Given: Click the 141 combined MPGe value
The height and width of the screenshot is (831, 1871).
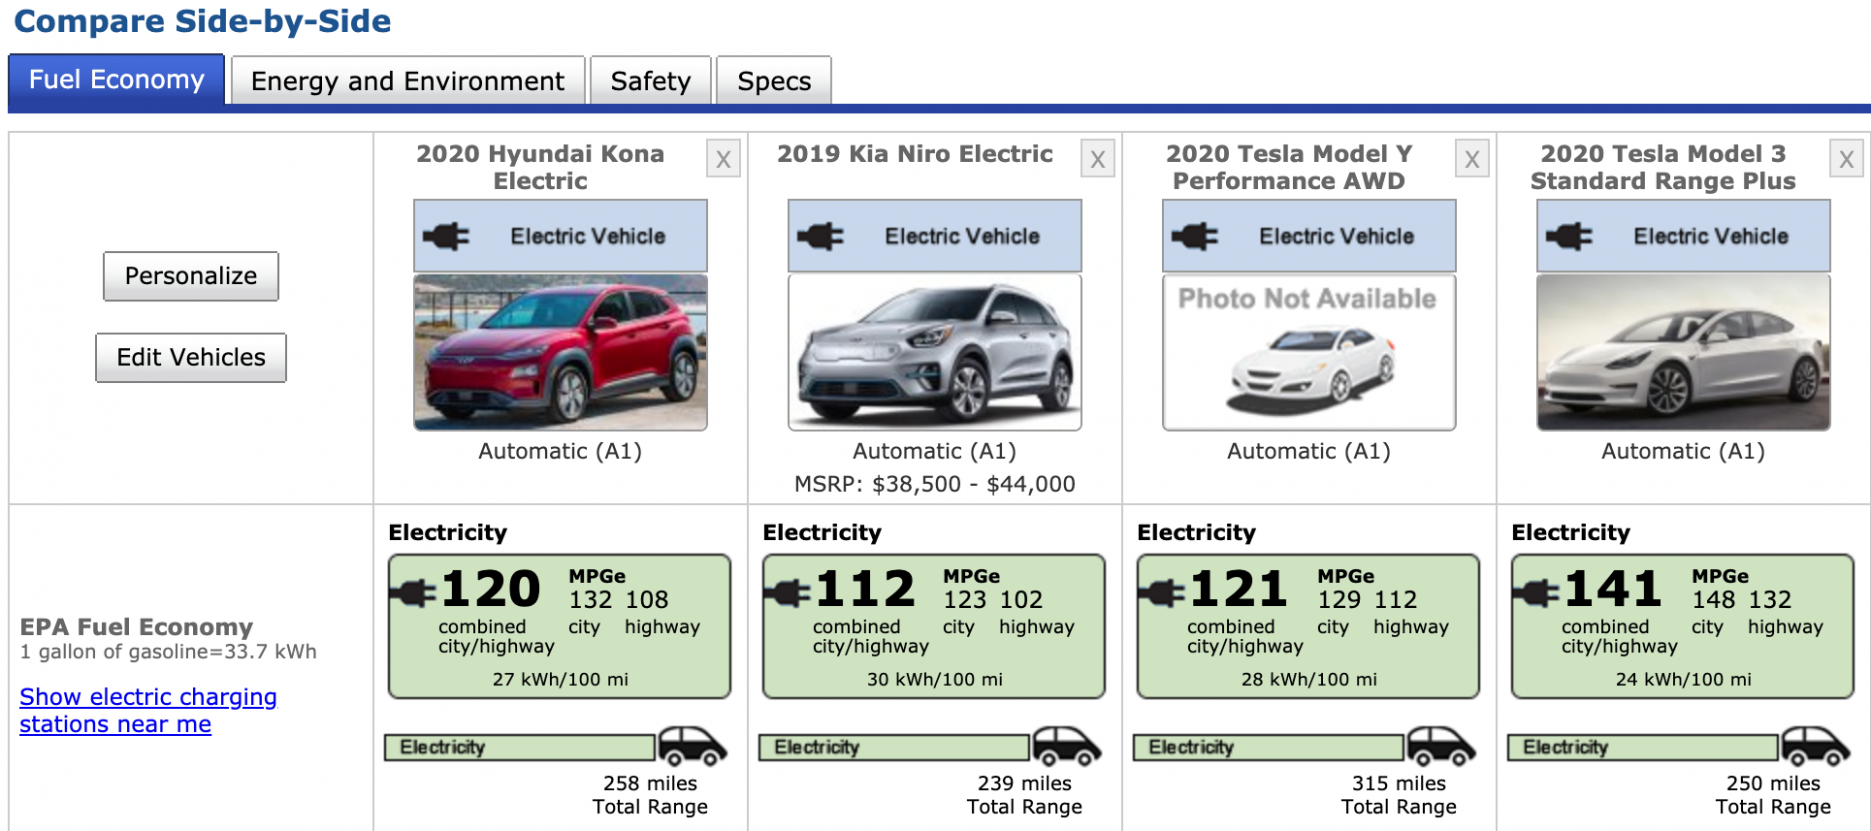Looking at the screenshot, I should (1613, 589).
